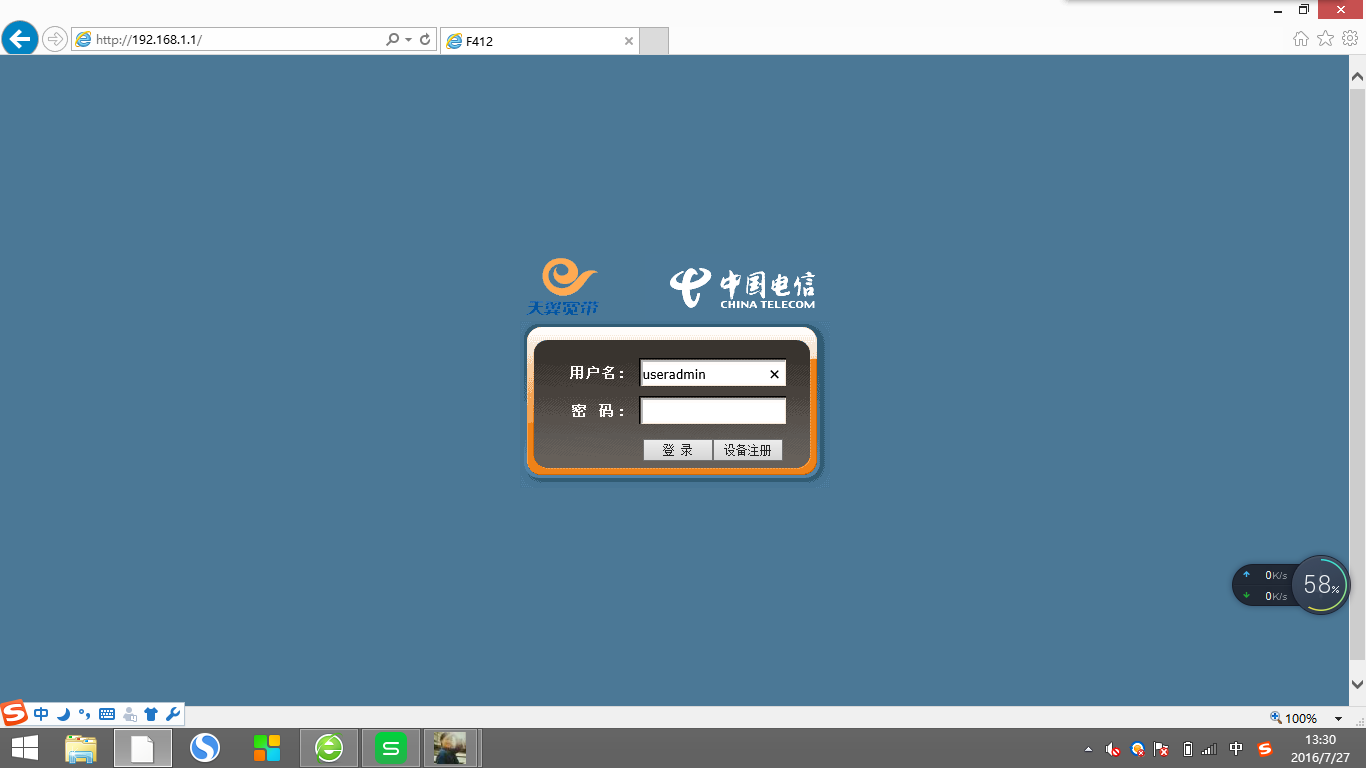
Task: Open the Windows Start button
Action: 25,748
